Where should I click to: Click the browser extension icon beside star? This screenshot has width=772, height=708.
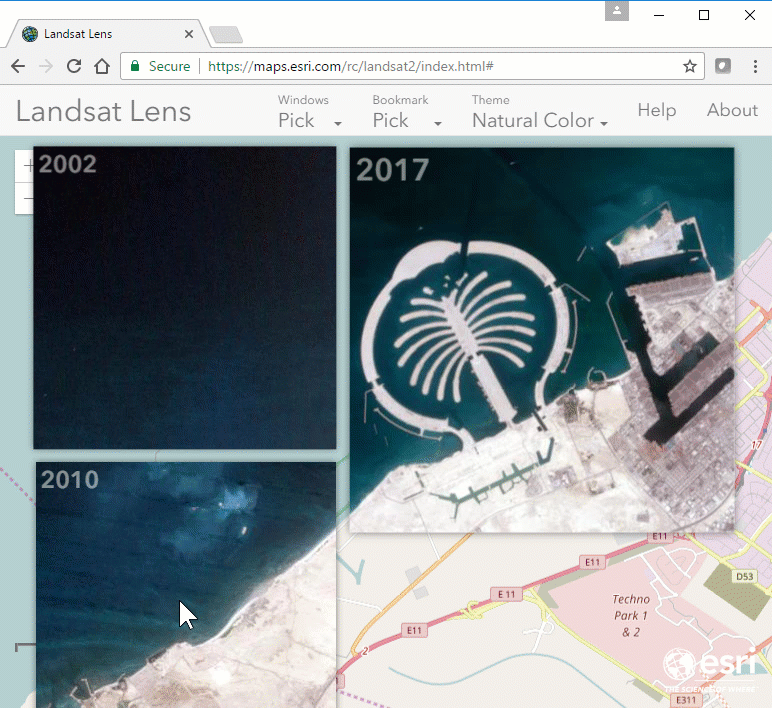pyautogui.click(x=723, y=66)
